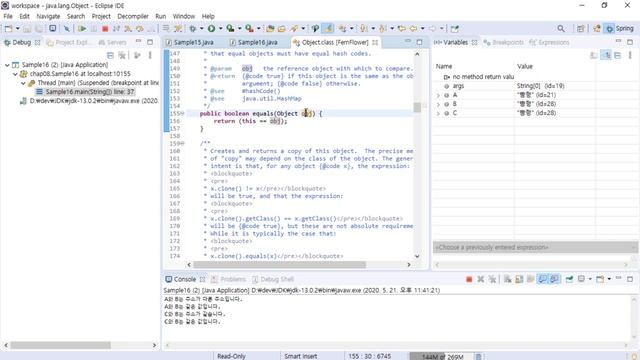
Task: Expand variable A in Variables
Action: (x=439, y=95)
